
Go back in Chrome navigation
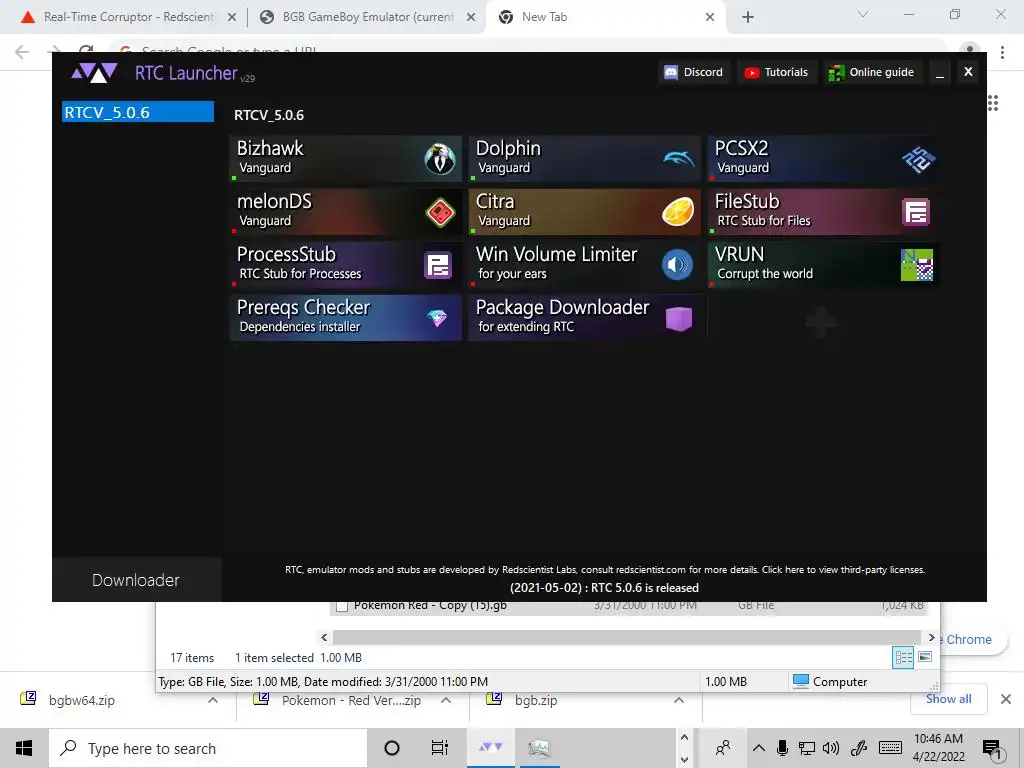click(x=22, y=52)
